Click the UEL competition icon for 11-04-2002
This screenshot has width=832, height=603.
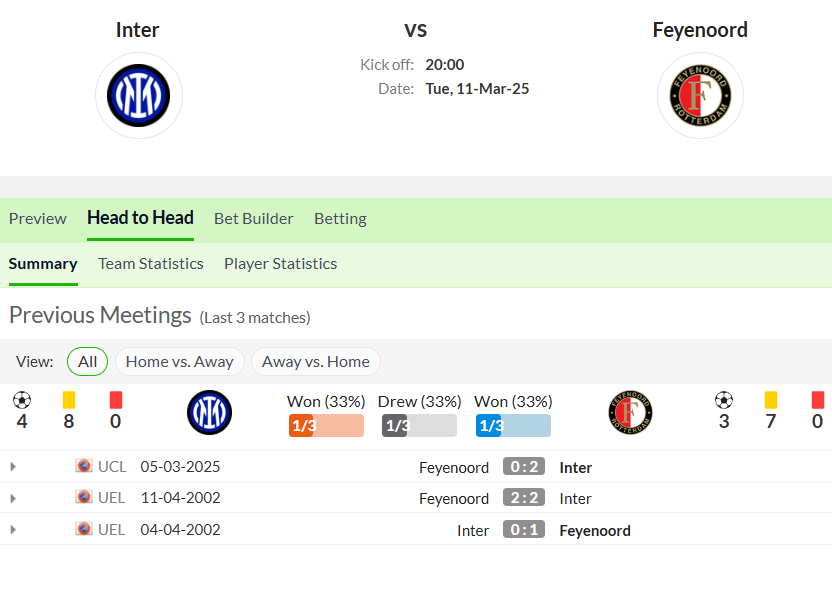[84, 497]
